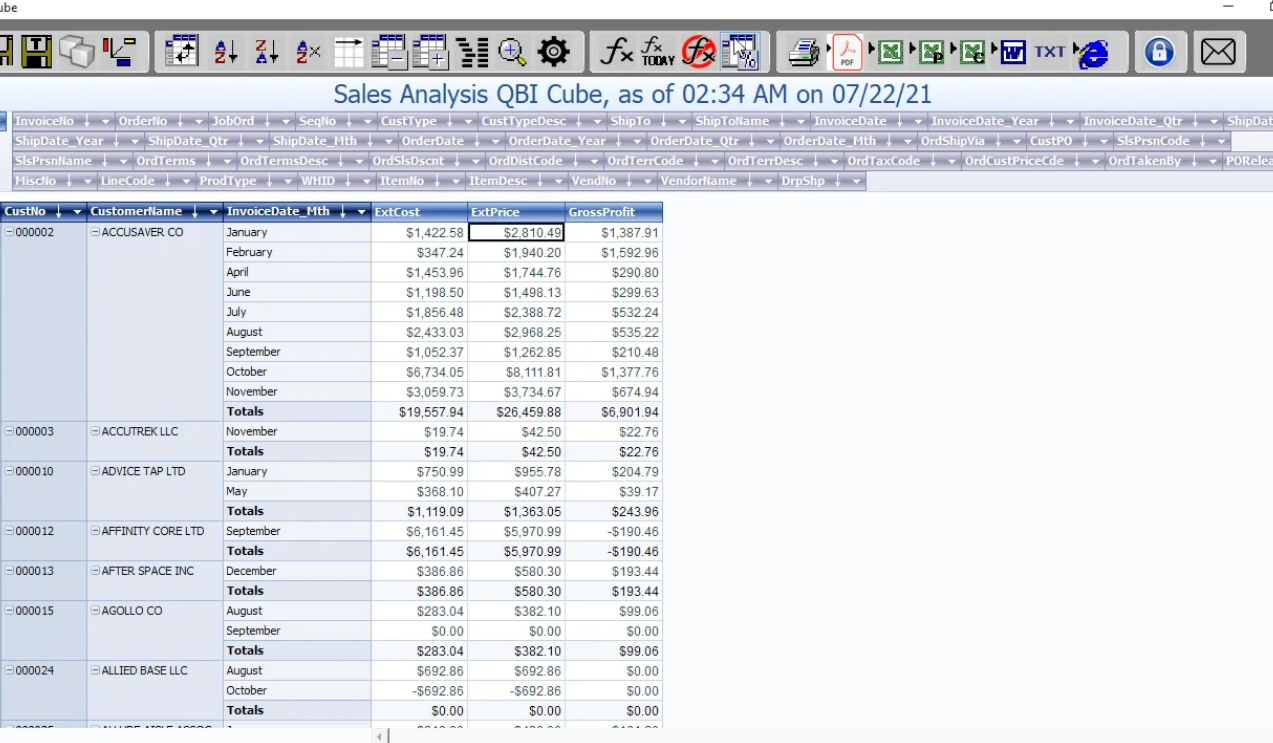The height and width of the screenshot is (743, 1273).
Task: Open the CustomerName column filter dropdown
Action: click(x=212, y=212)
